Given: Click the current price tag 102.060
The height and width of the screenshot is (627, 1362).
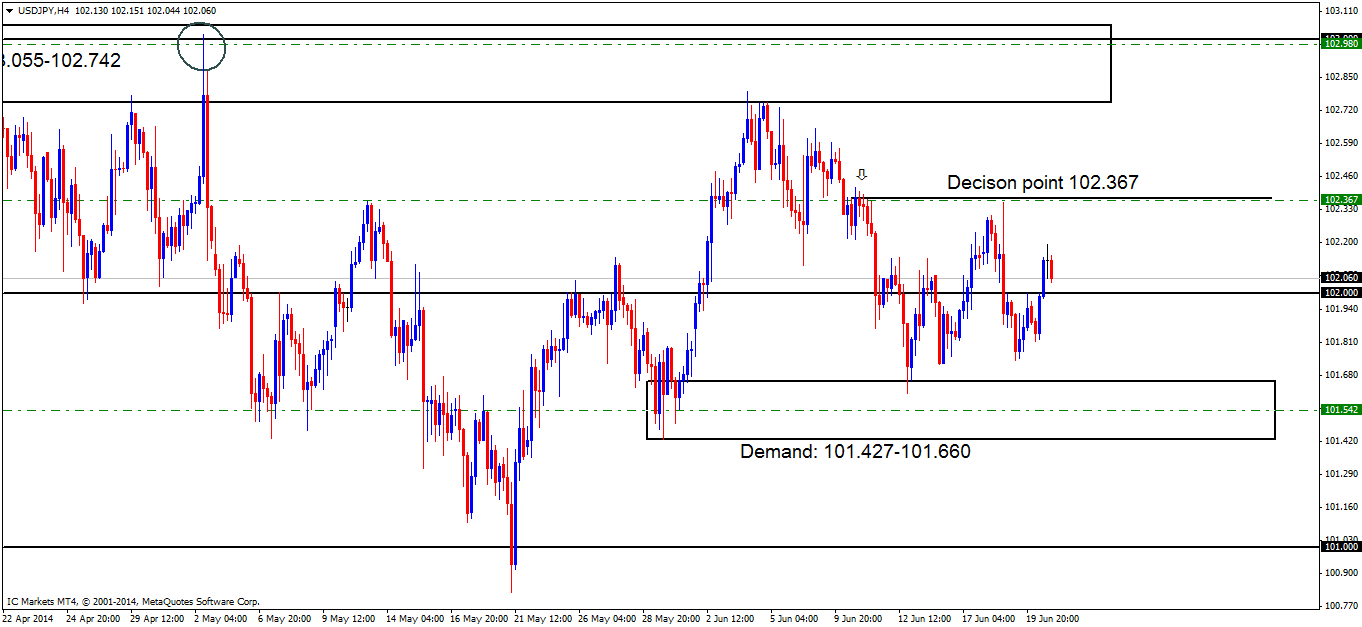Looking at the screenshot, I should [1341, 277].
